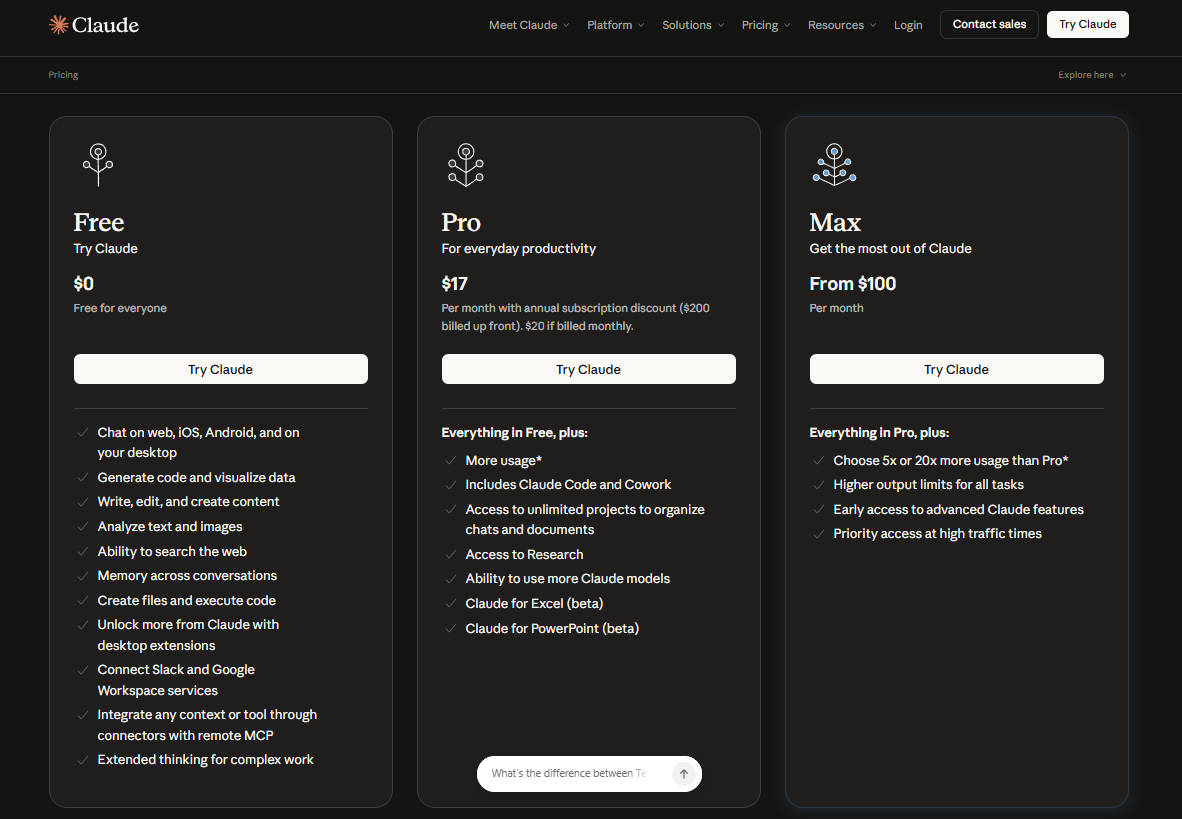Open the Resources dropdown menu

click(x=842, y=25)
